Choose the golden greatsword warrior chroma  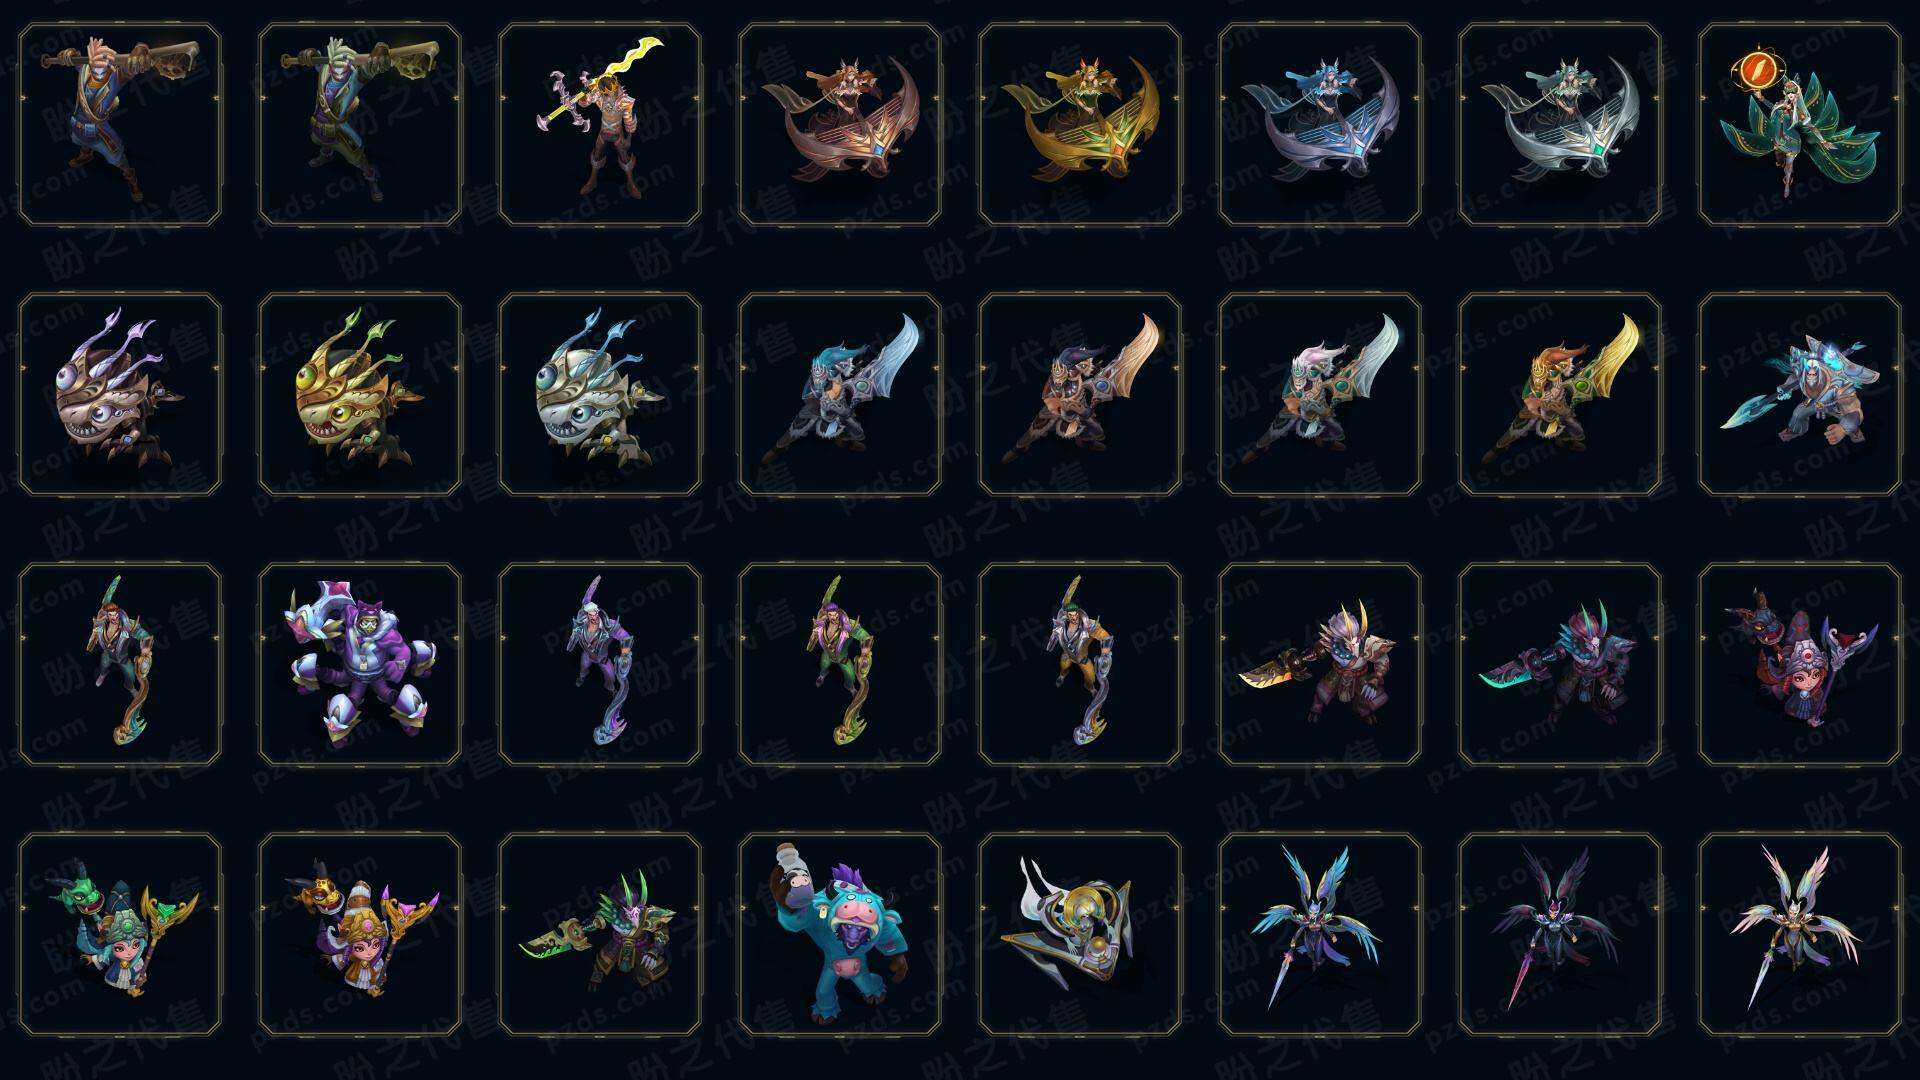click(1560, 394)
